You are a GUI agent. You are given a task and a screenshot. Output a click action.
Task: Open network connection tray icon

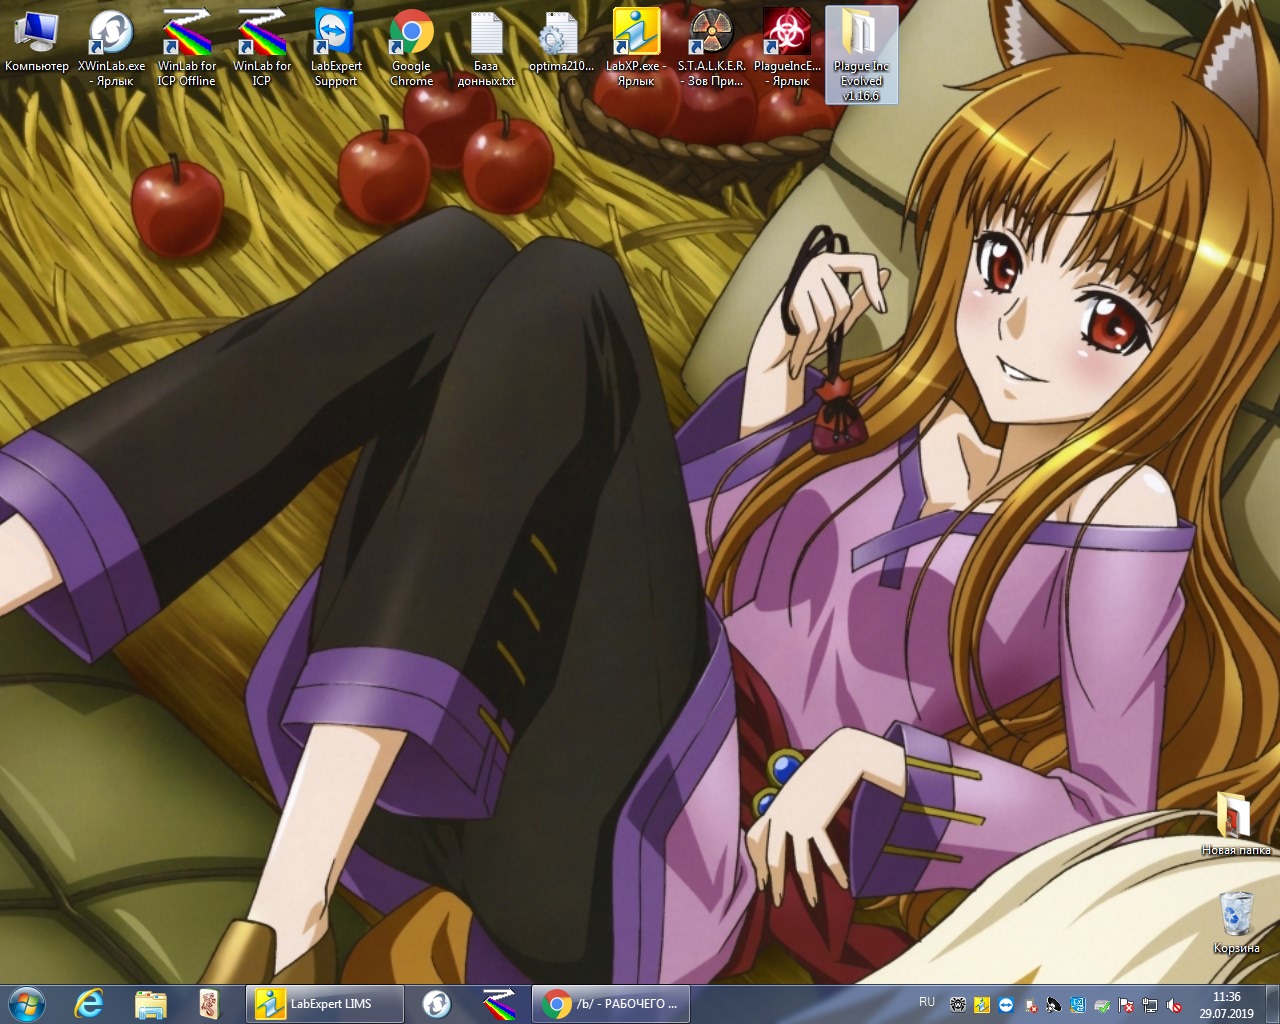pyautogui.click(x=1150, y=1005)
